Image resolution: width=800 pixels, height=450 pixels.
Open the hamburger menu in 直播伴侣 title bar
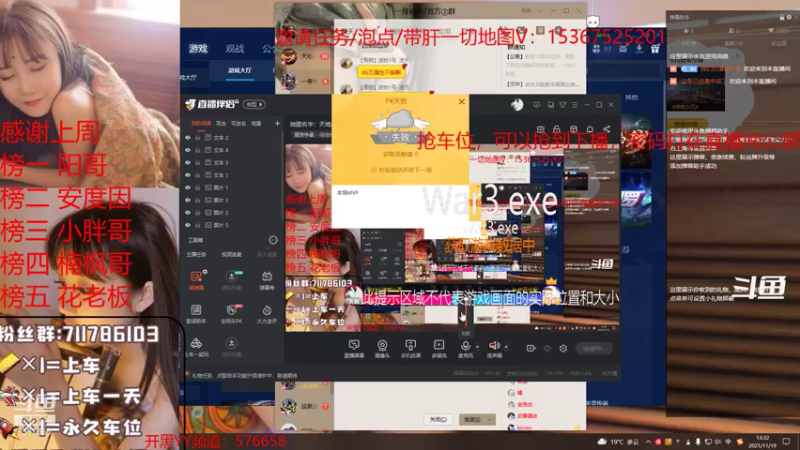(x=575, y=105)
